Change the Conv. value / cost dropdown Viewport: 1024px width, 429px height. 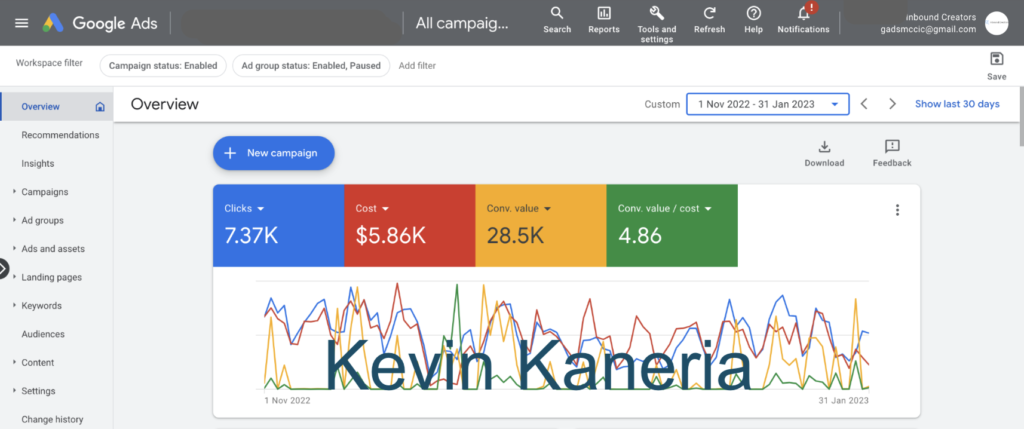(x=665, y=208)
